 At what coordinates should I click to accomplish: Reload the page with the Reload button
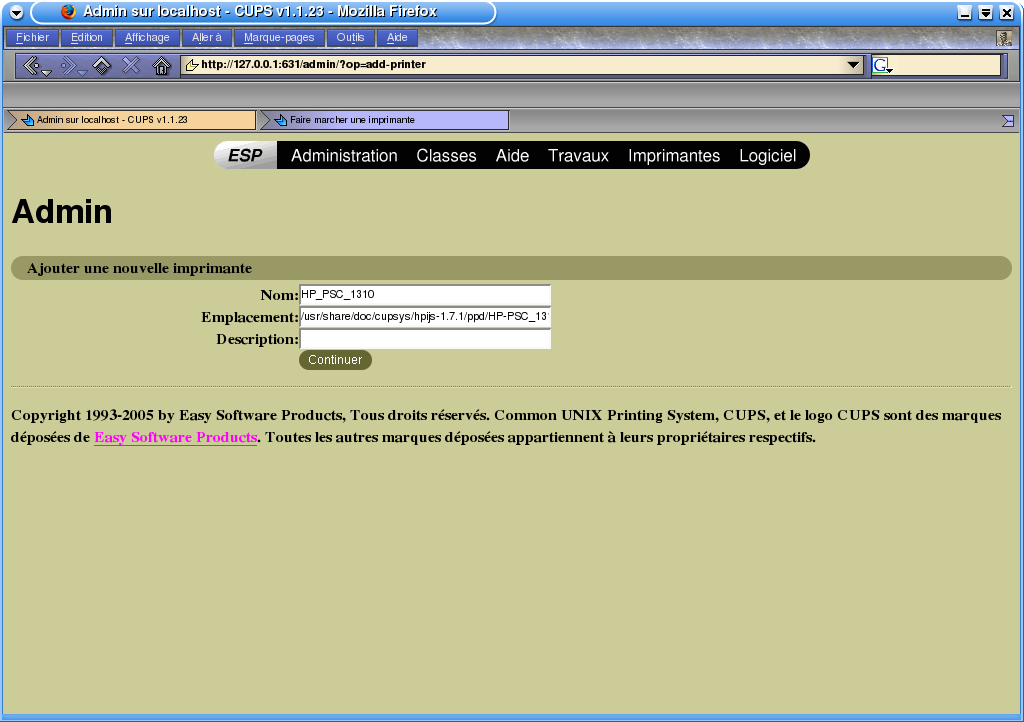click(x=102, y=65)
